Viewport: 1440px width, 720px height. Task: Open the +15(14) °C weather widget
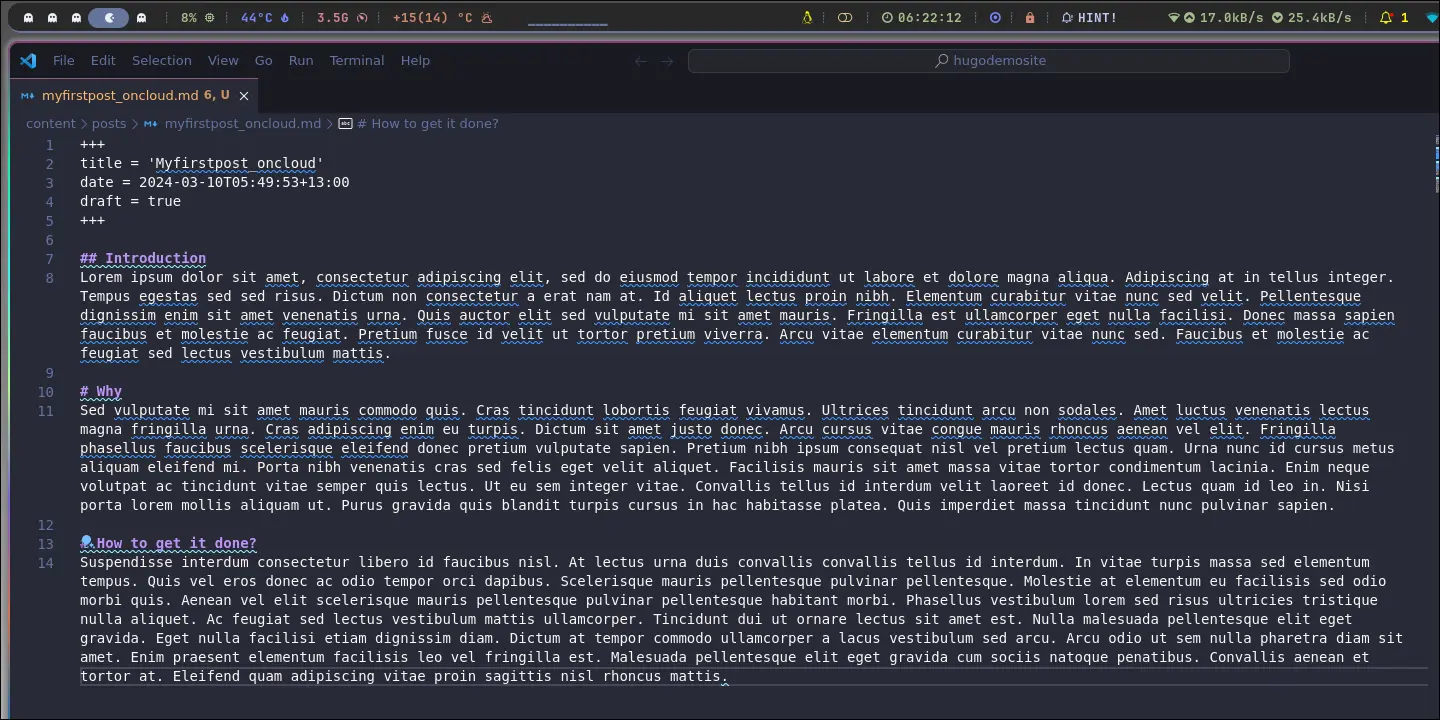pos(443,17)
